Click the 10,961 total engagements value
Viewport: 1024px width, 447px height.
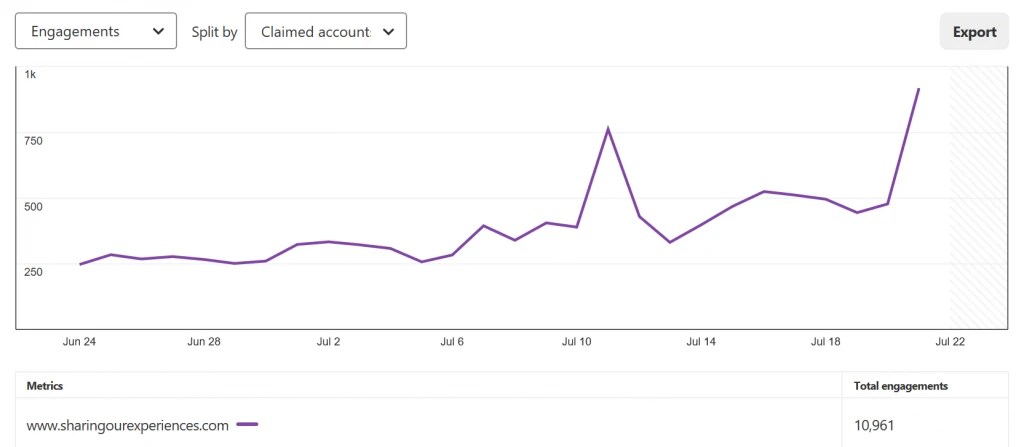[874, 425]
